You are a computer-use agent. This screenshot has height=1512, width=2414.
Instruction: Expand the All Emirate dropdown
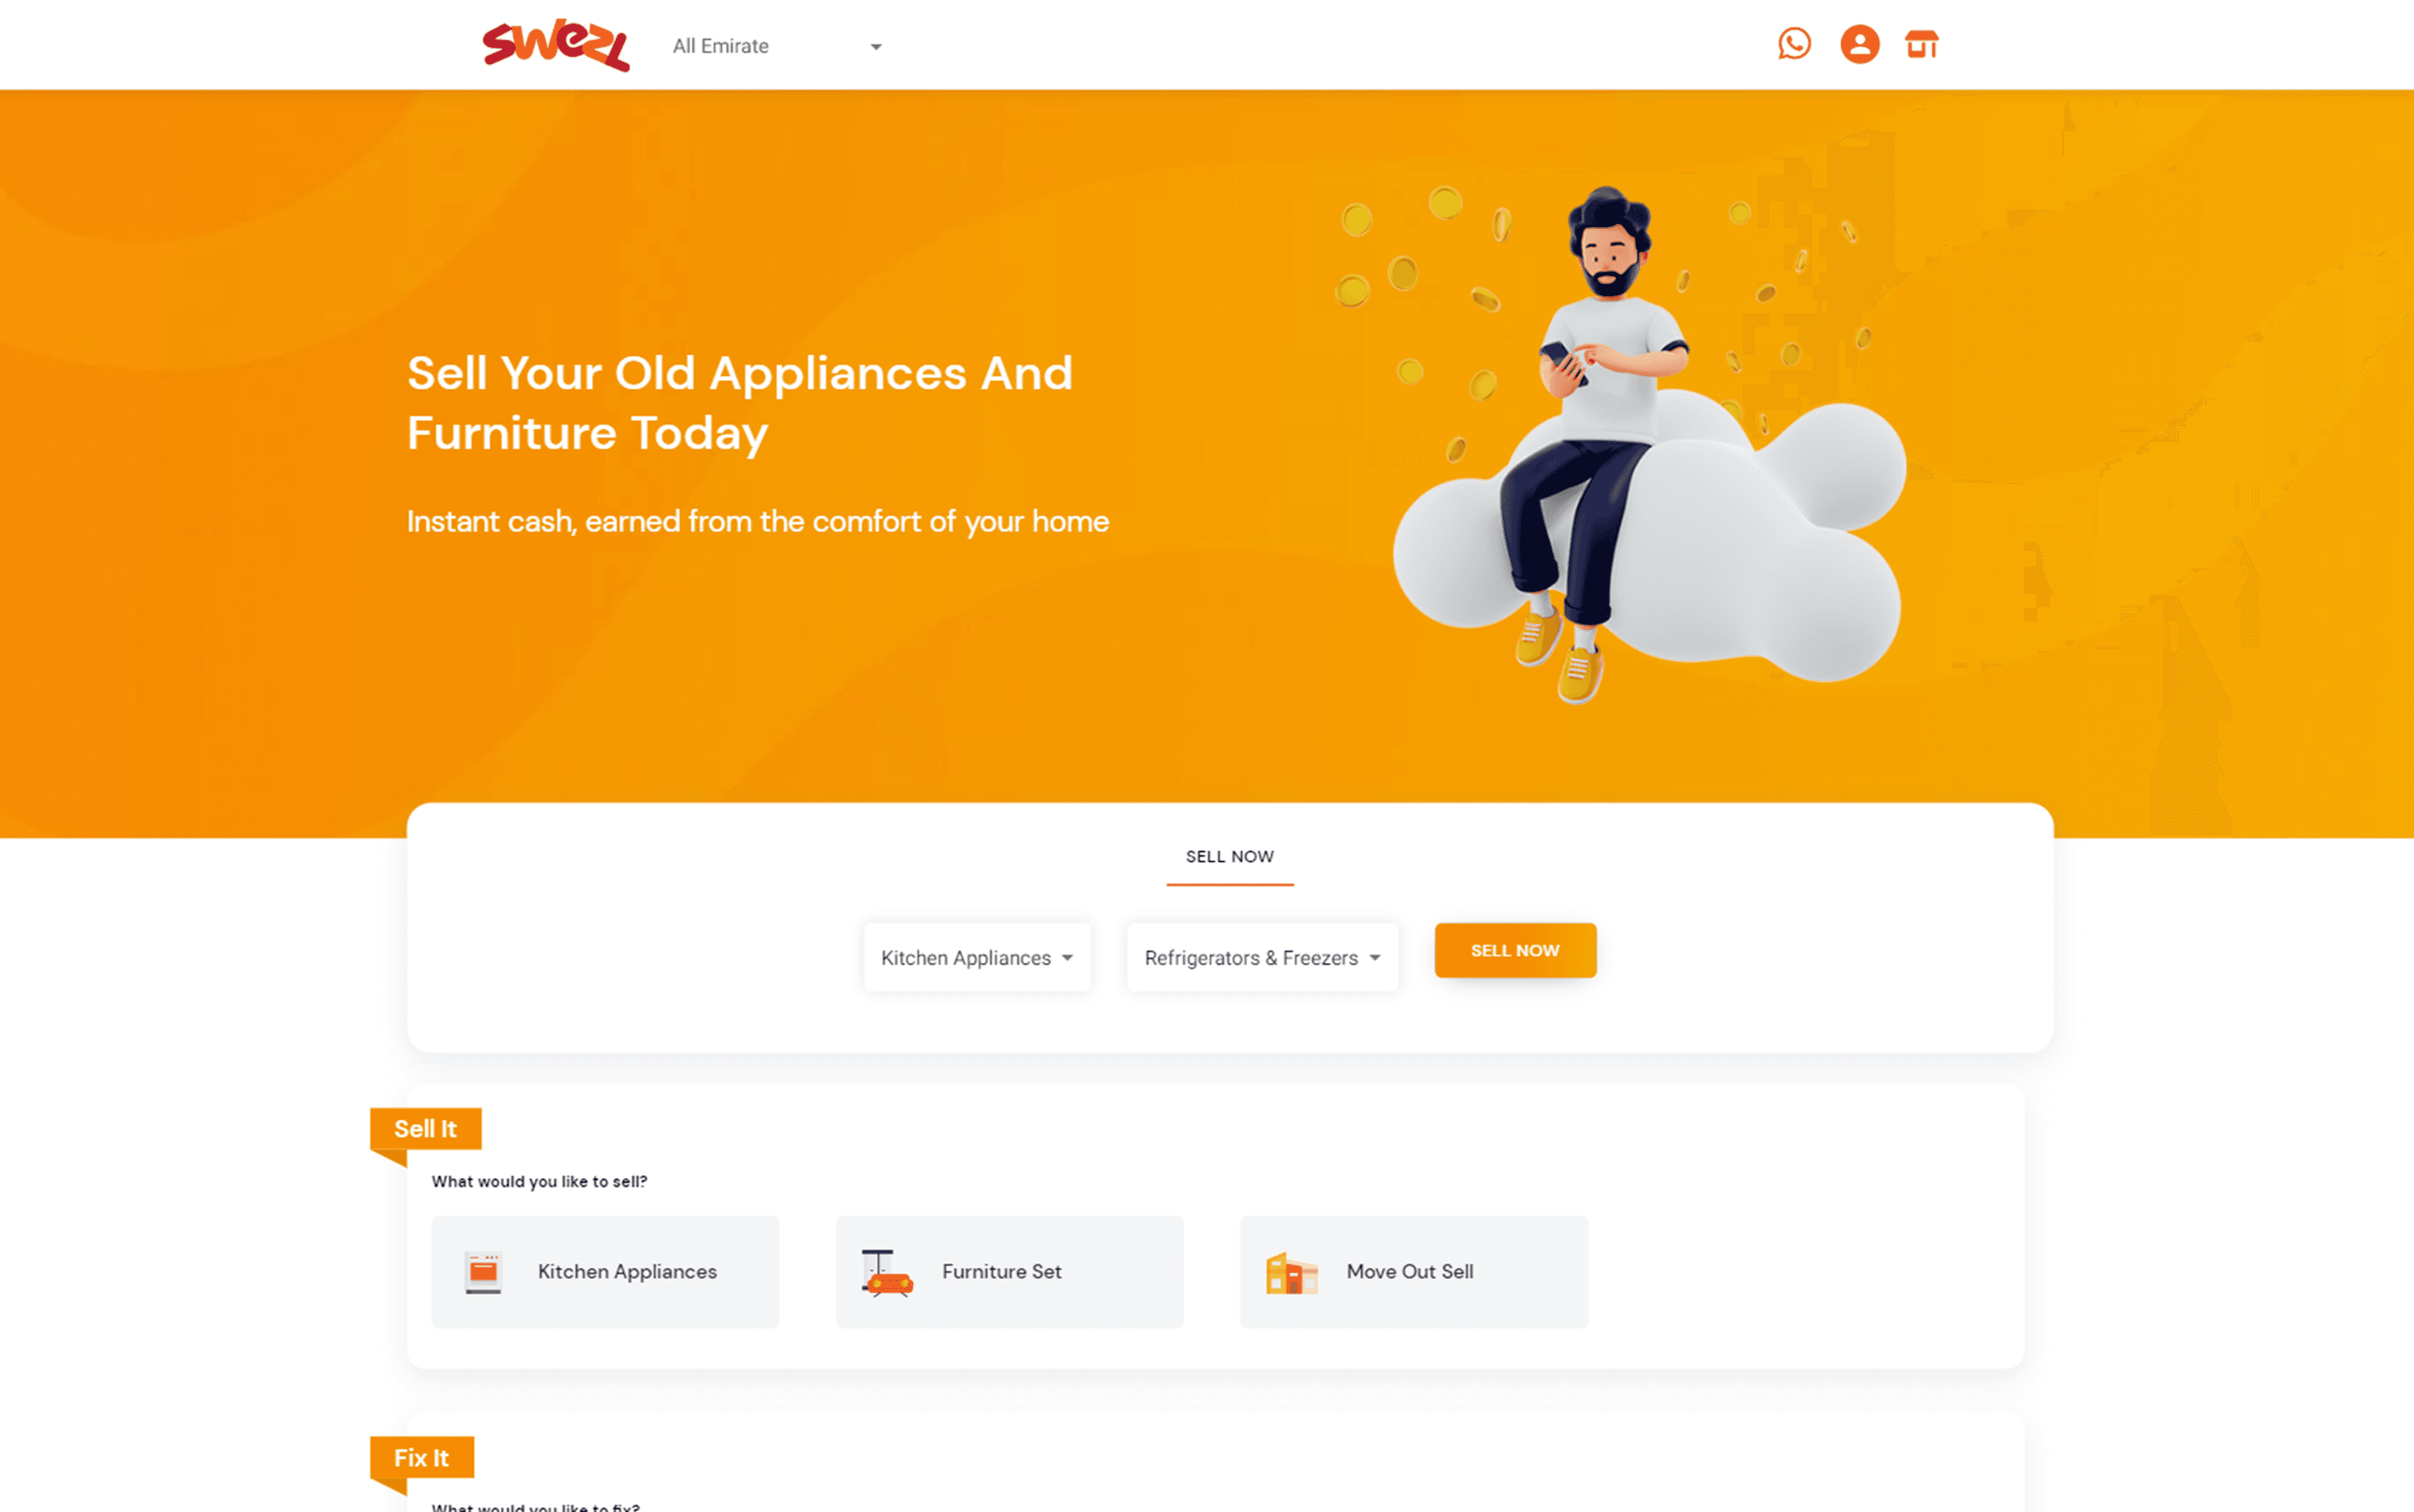[777, 46]
